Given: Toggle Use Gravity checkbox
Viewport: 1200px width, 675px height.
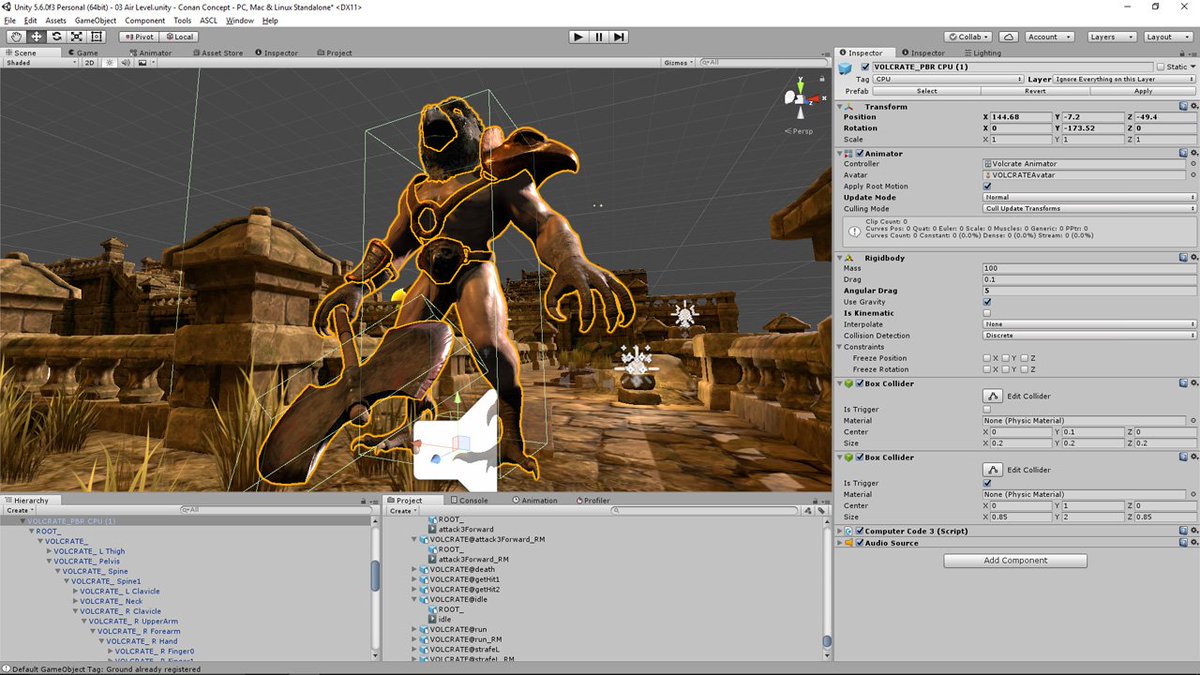Looking at the screenshot, I should click(x=988, y=302).
